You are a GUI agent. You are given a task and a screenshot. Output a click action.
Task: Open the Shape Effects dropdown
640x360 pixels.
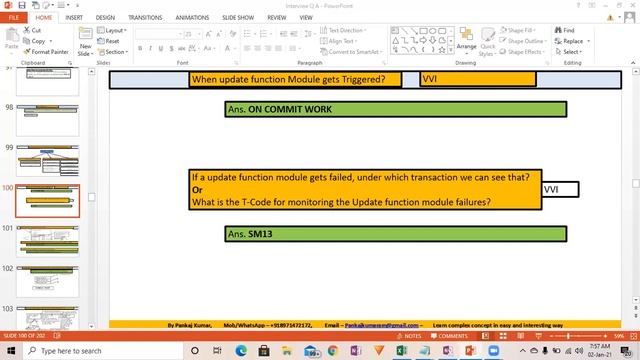tap(522, 52)
